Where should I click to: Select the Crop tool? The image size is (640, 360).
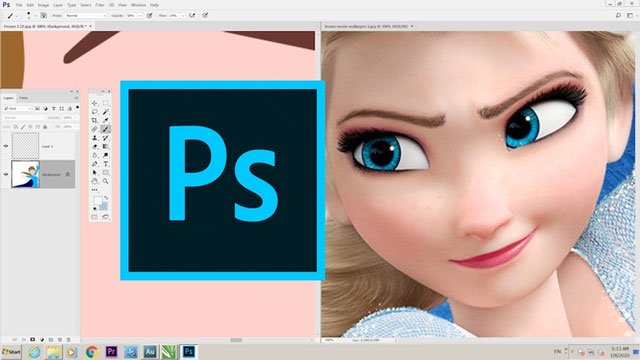point(94,120)
